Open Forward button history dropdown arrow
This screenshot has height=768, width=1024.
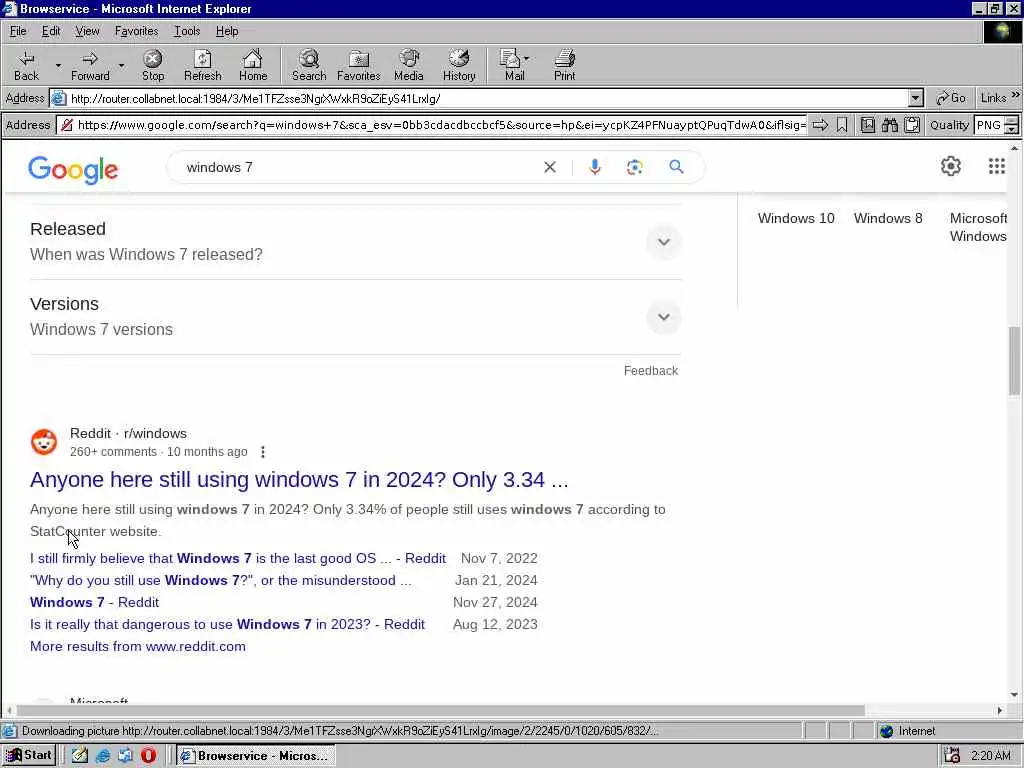pos(121,65)
